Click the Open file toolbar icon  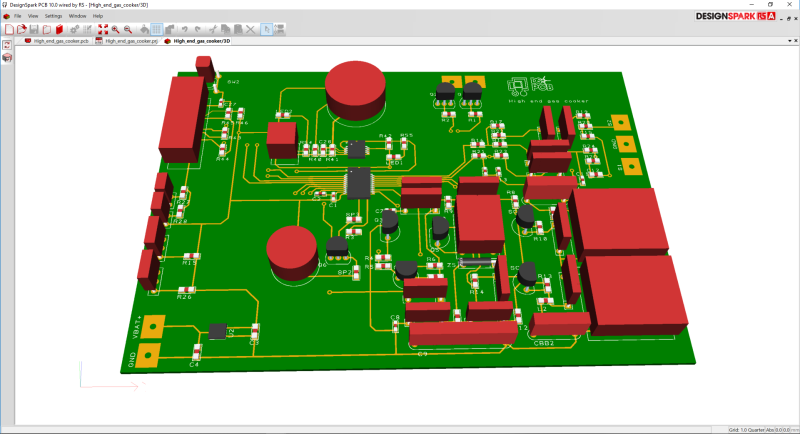[21, 30]
